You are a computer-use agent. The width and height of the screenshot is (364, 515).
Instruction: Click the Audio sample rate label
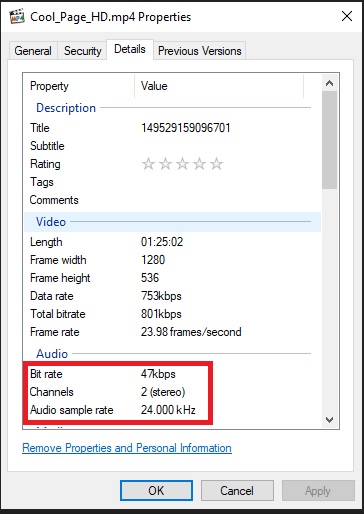tap(72, 410)
